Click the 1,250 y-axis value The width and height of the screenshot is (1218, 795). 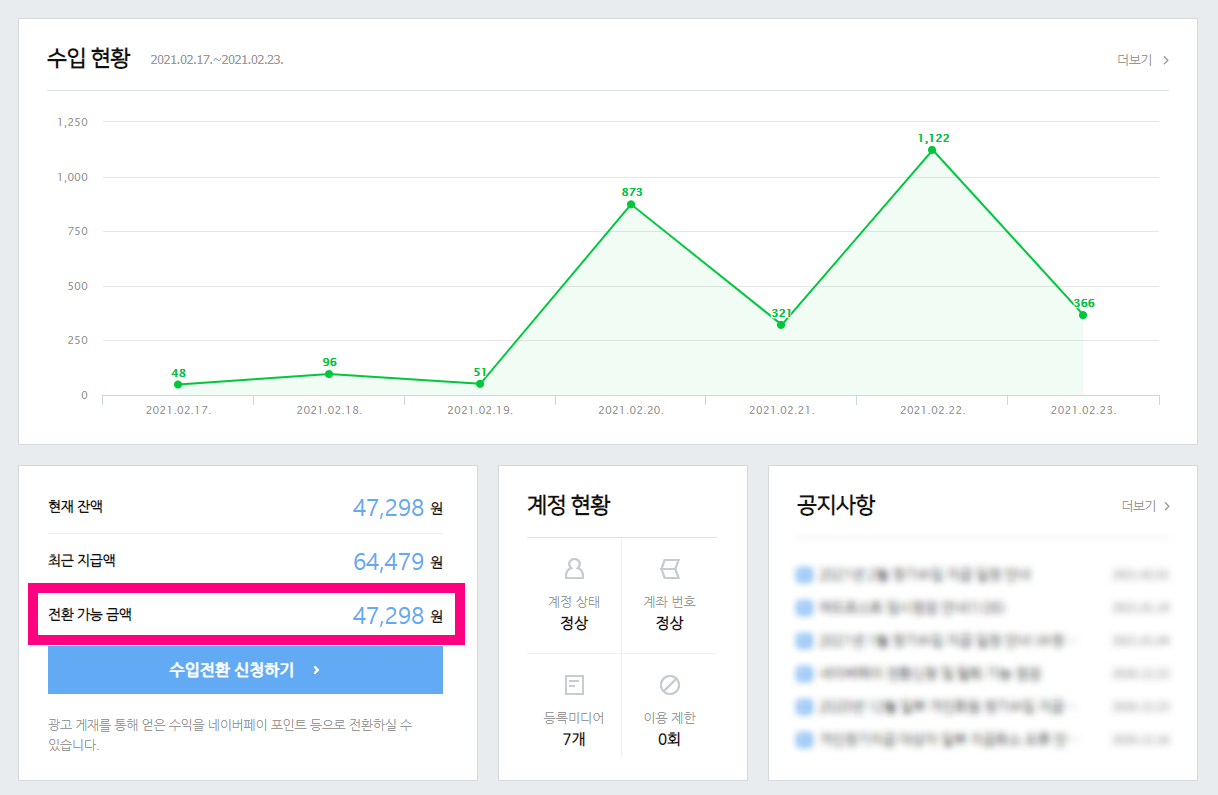(x=73, y=122)
